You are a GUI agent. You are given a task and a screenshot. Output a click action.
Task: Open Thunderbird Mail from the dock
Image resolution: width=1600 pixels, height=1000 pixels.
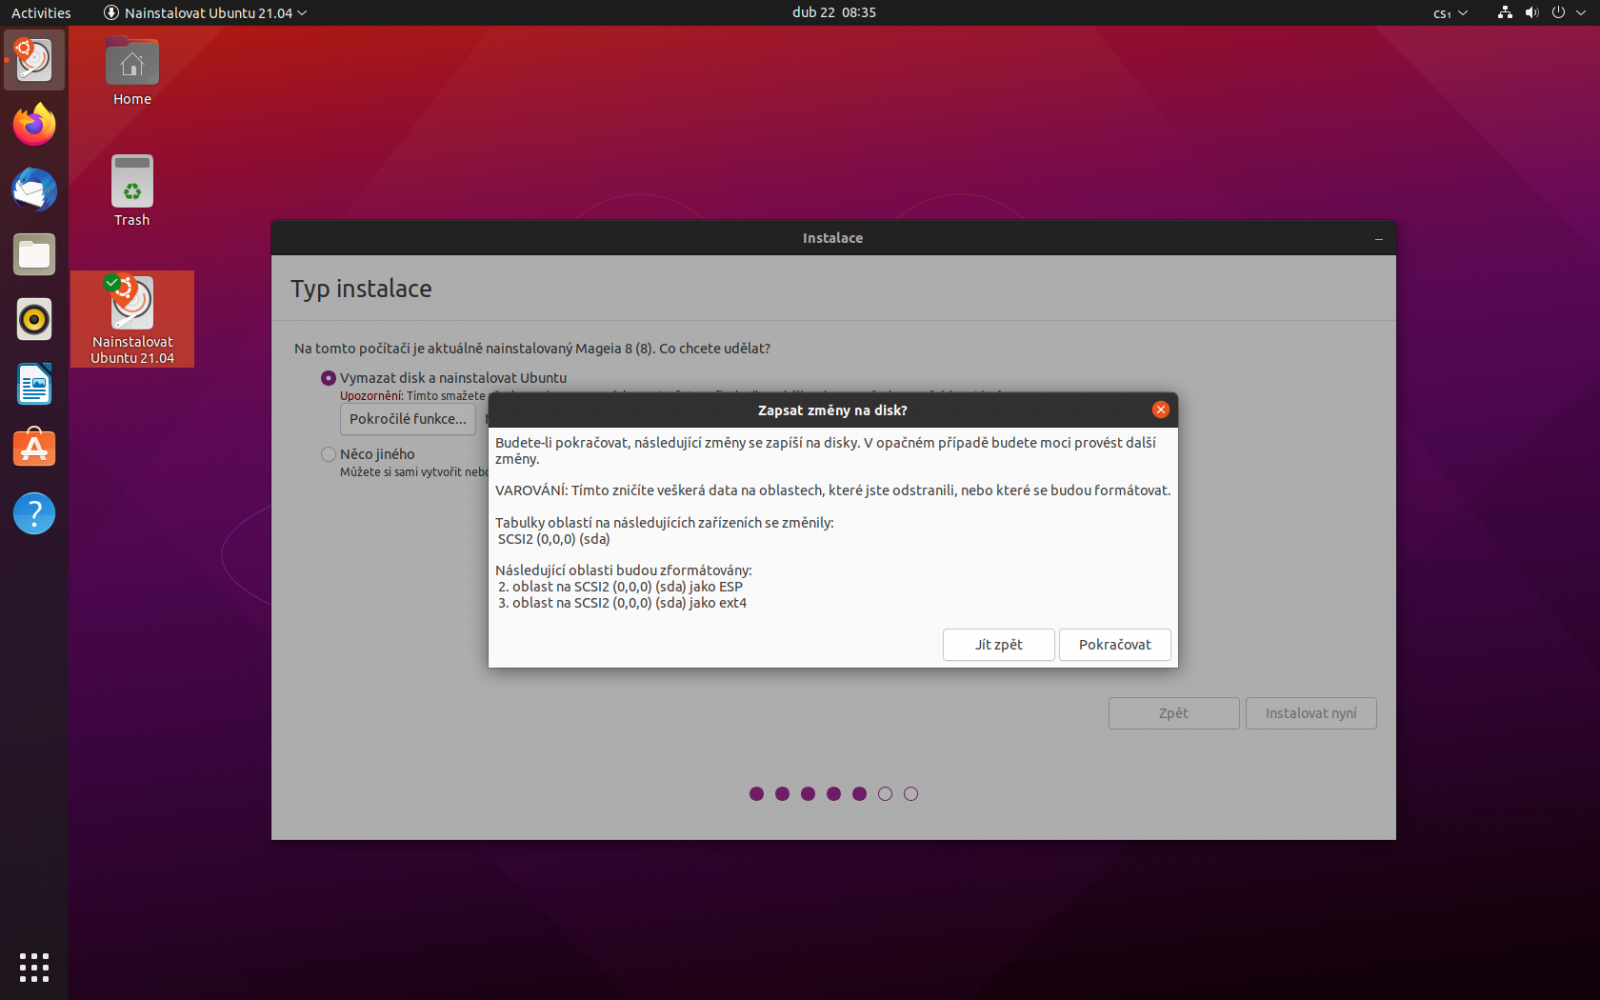[33, 189]
